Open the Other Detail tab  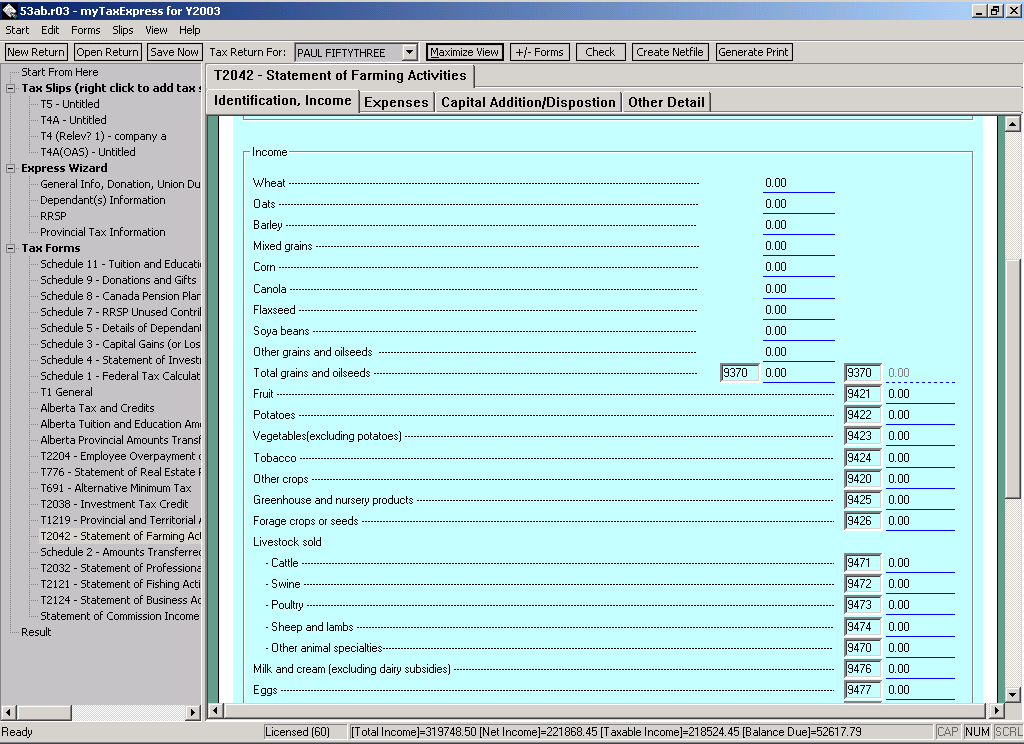[x=666, y=102]
